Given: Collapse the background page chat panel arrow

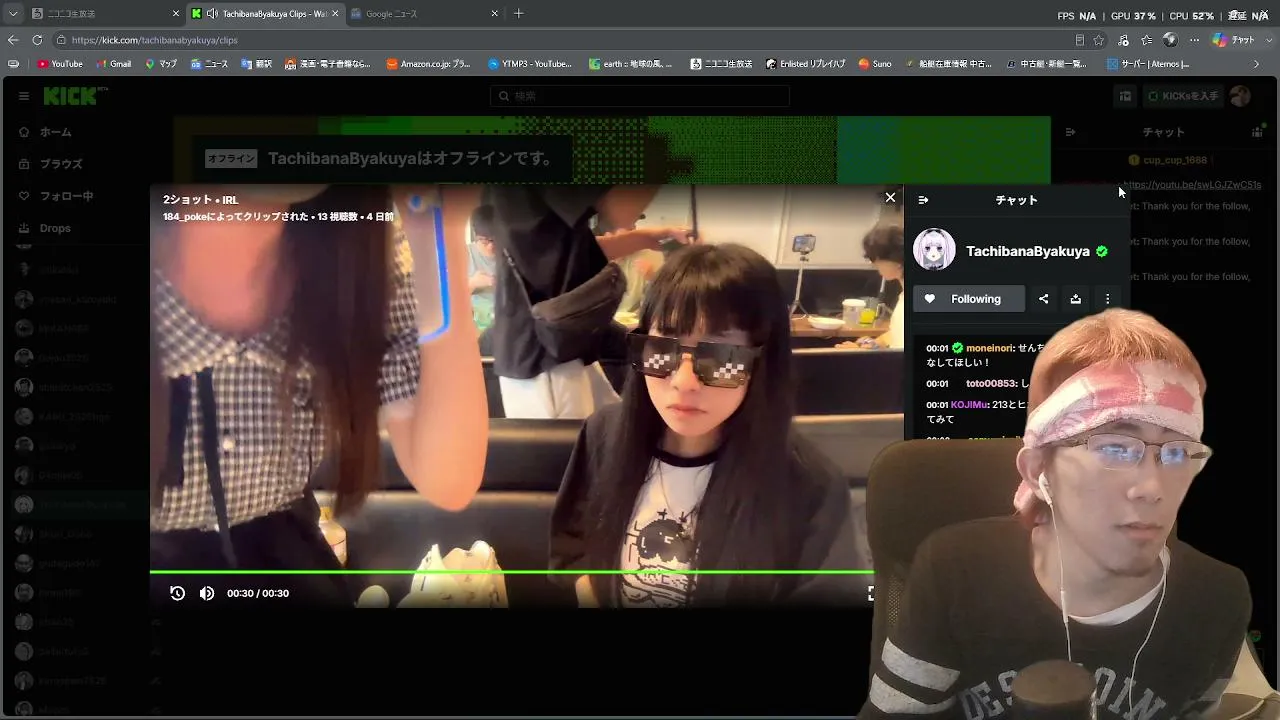Looking at the screenshot, I should pos(1070,132).
